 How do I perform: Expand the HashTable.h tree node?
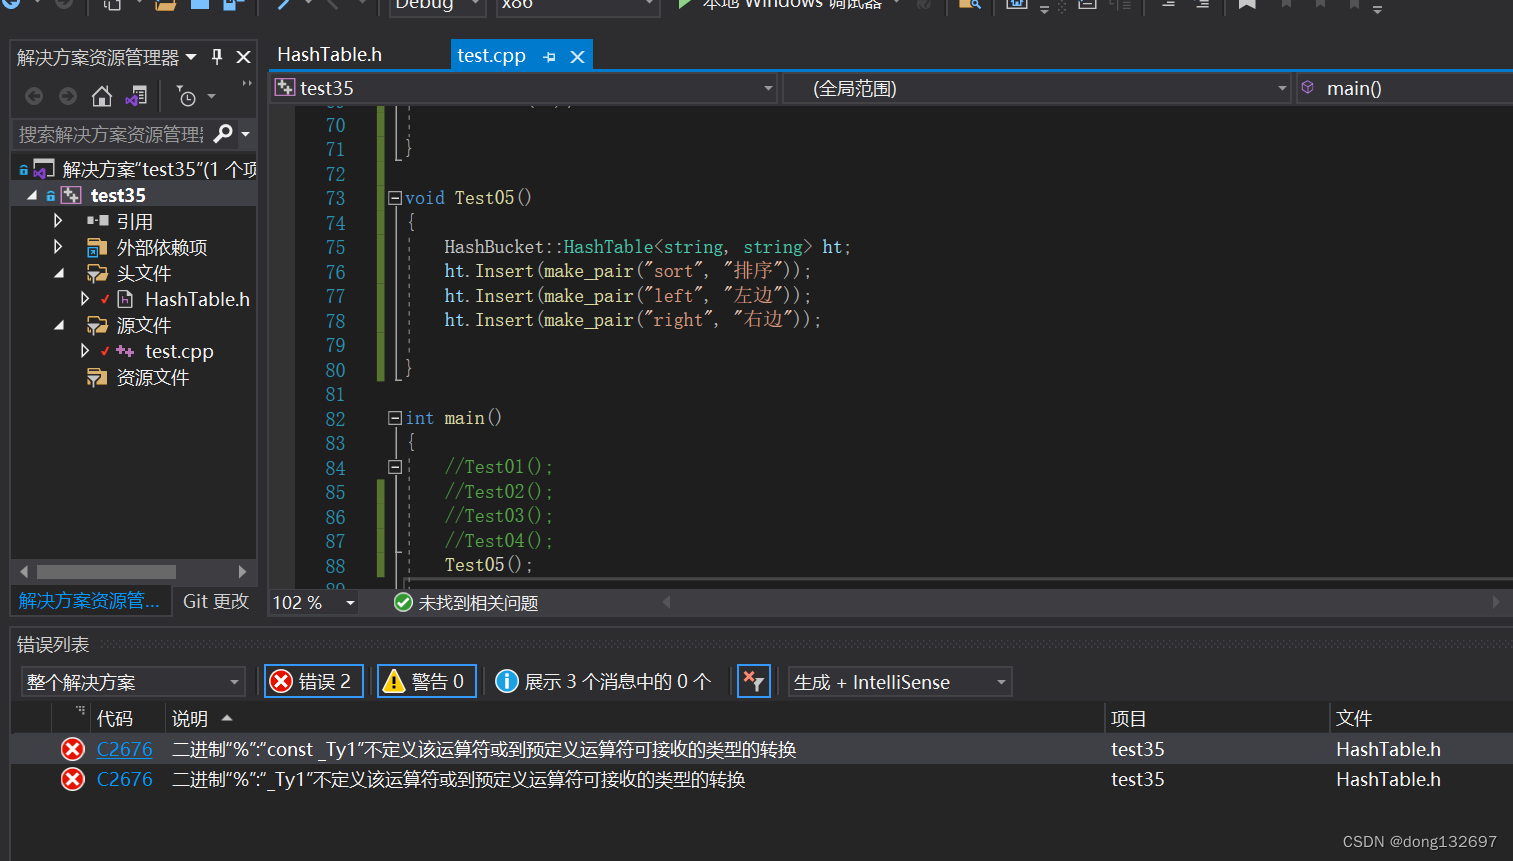tap(84, 298)
